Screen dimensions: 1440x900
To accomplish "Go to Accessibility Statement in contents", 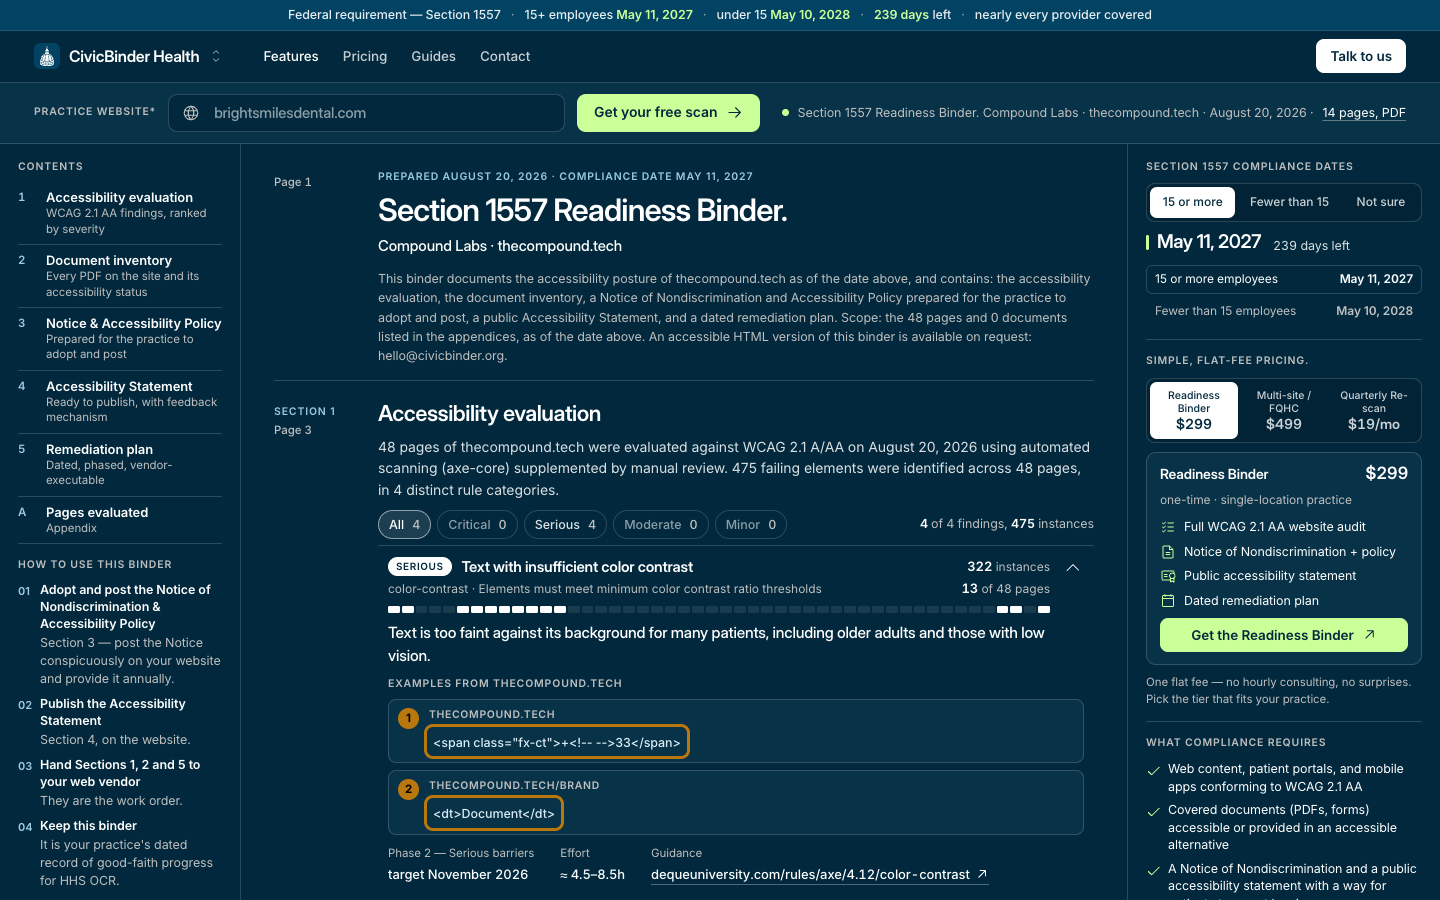I will [120, 402].
